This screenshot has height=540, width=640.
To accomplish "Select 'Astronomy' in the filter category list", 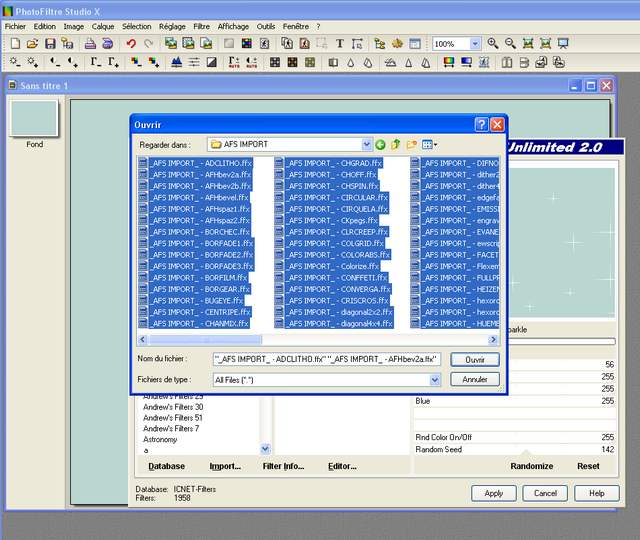I will click(x=160, y=440).
